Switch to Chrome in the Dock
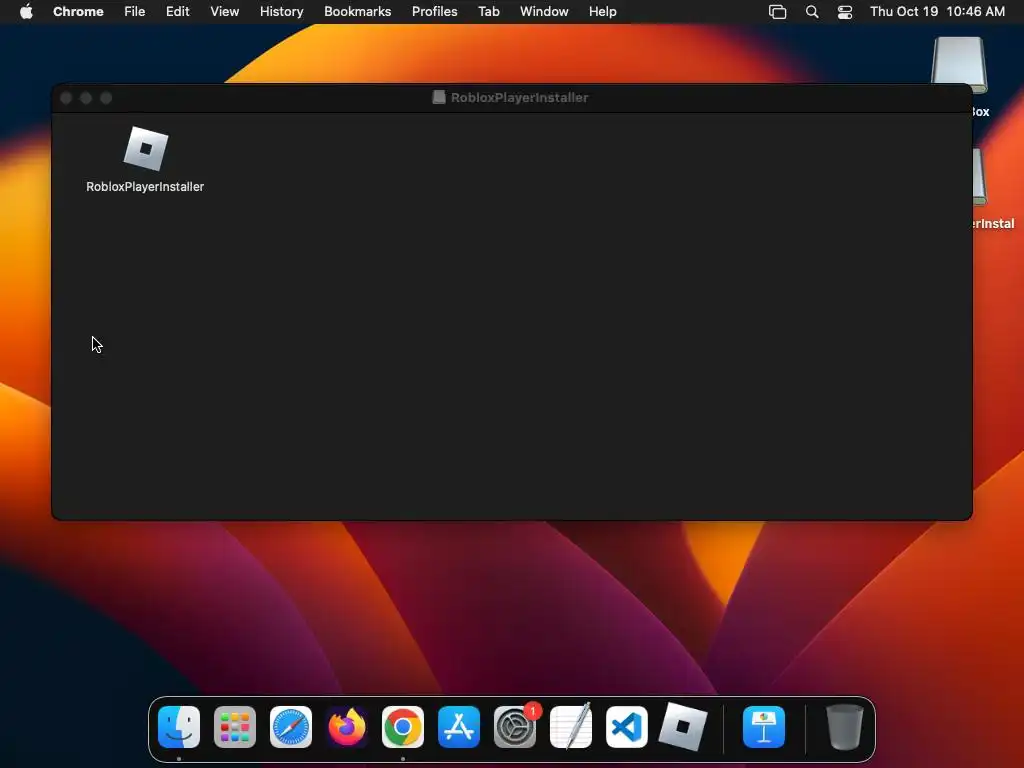 click(x=403, y=727)
